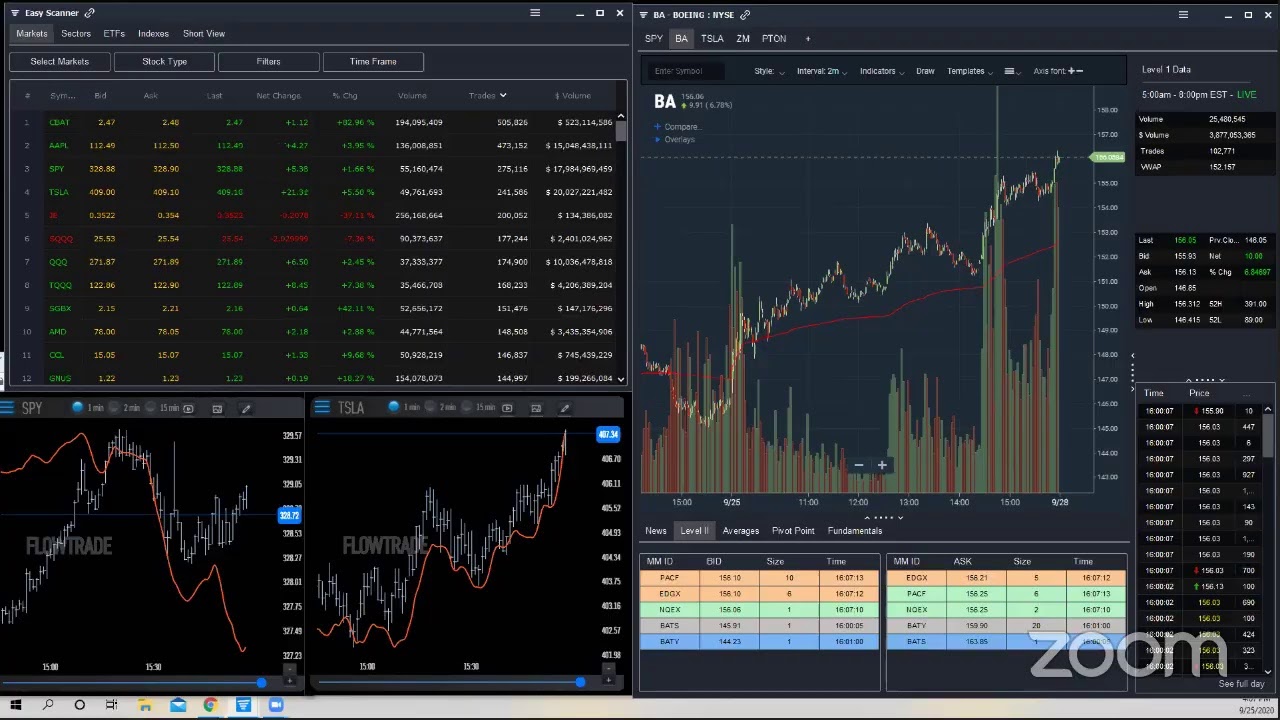This screenshot has height=720, width=1280.
Task: Click the TSLA chart image snapshot icon
Action: pos(536,408)
